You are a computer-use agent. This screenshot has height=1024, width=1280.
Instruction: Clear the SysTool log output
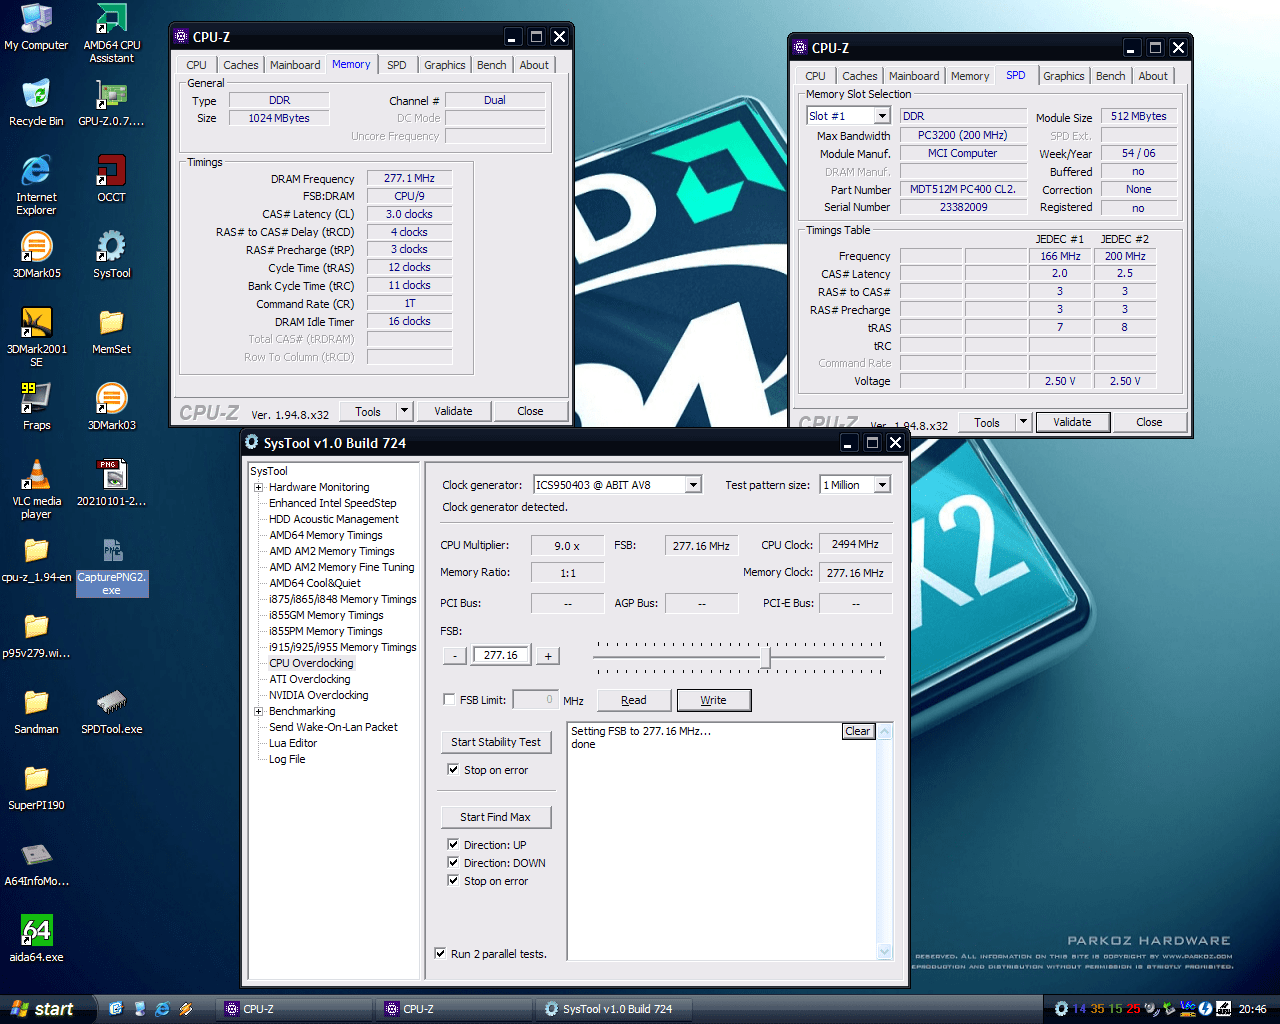858,731
